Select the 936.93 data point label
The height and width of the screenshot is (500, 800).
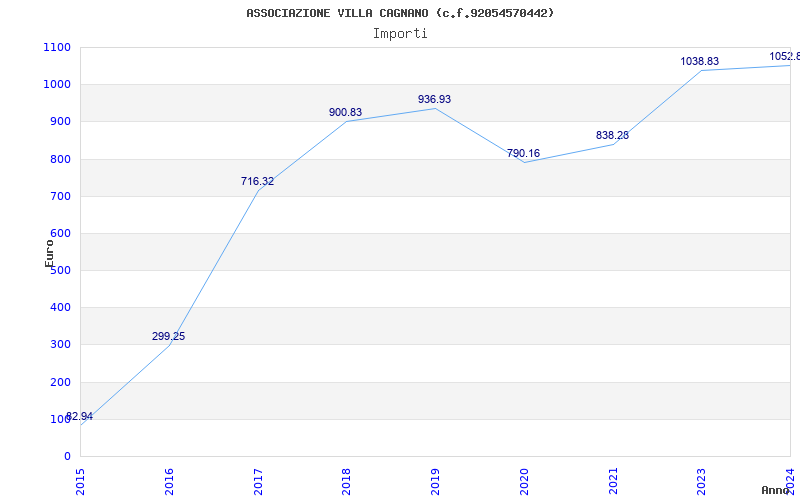click(434, 99)
